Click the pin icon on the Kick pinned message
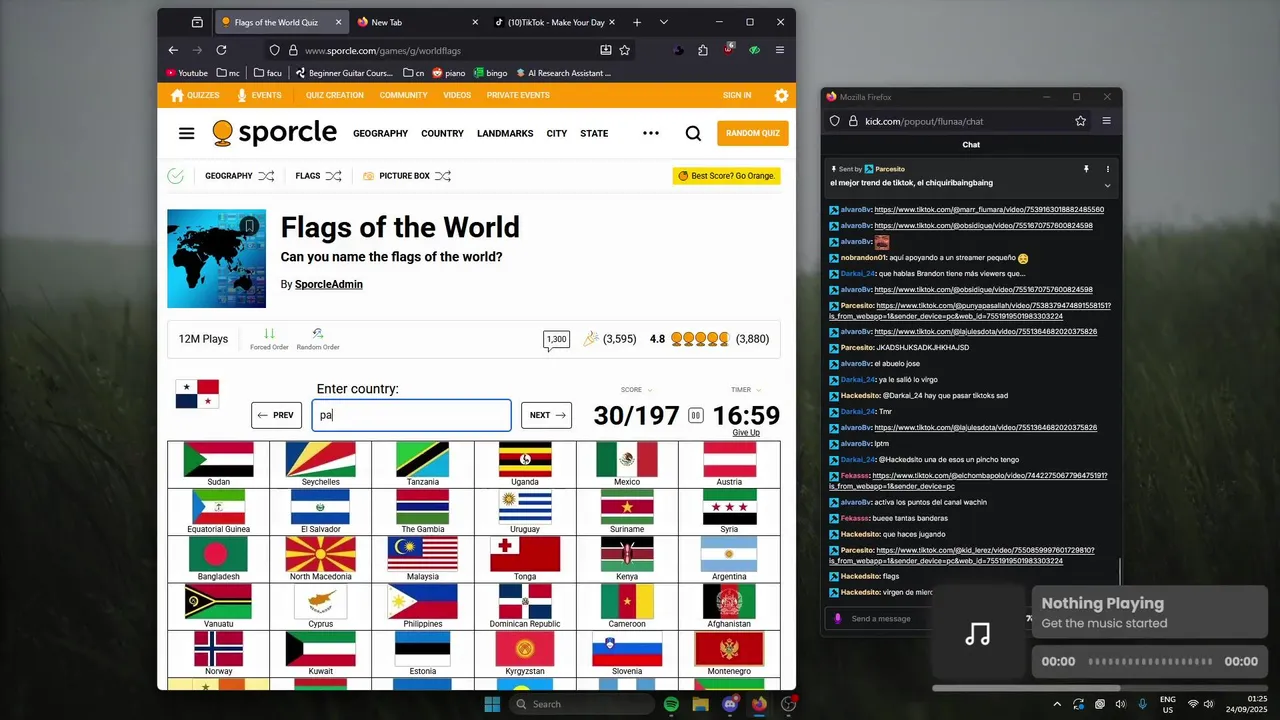Viewport: 1280px width, 720px height. [x=1086, y=169]
